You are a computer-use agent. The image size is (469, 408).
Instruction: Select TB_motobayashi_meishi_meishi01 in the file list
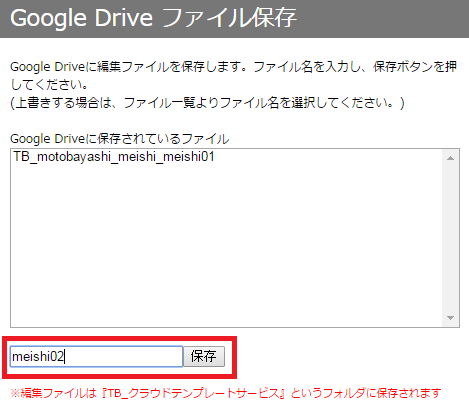point(114,156)
